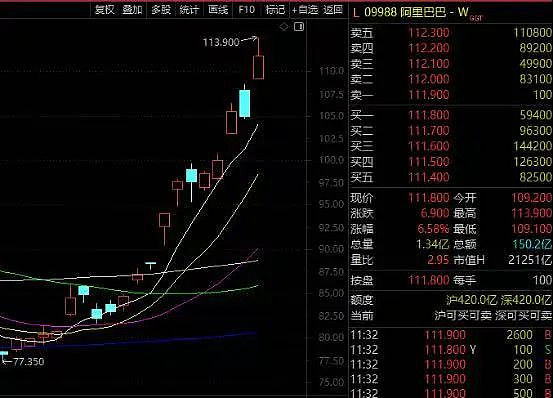554x398 pixels.
Task: Toggle the side panel icon above chart
Action: [299, 27]
